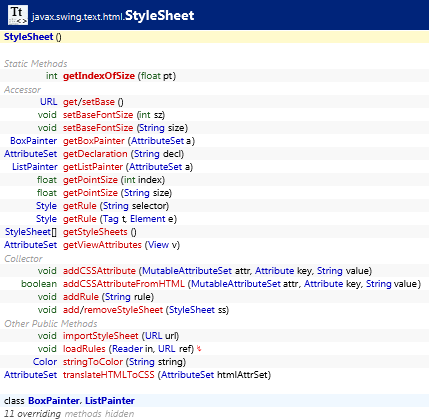Click the getBoxPainter method name
The image size is (429, 420).
click(94, 141)
